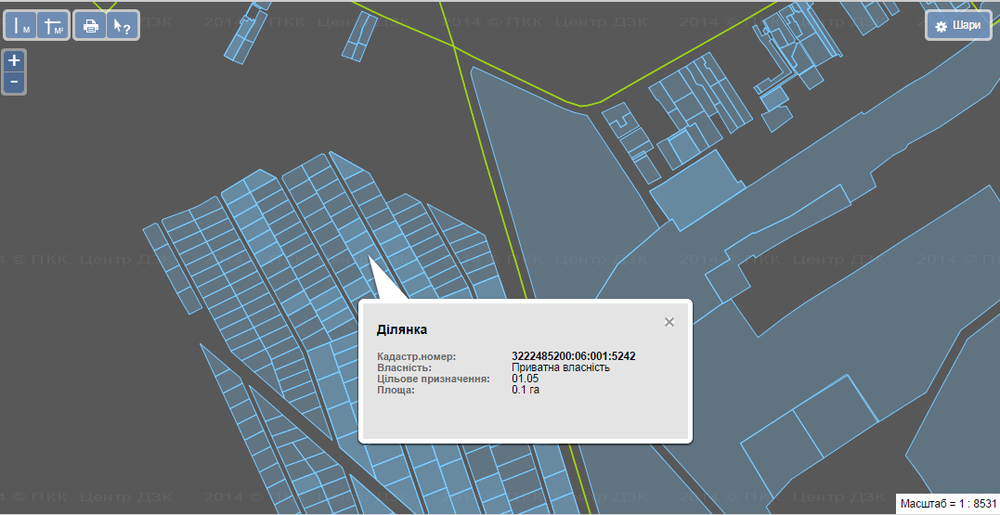Select the Приватна власність ownership value
The width and height of the screenshot is (1000, 515).
561,367
